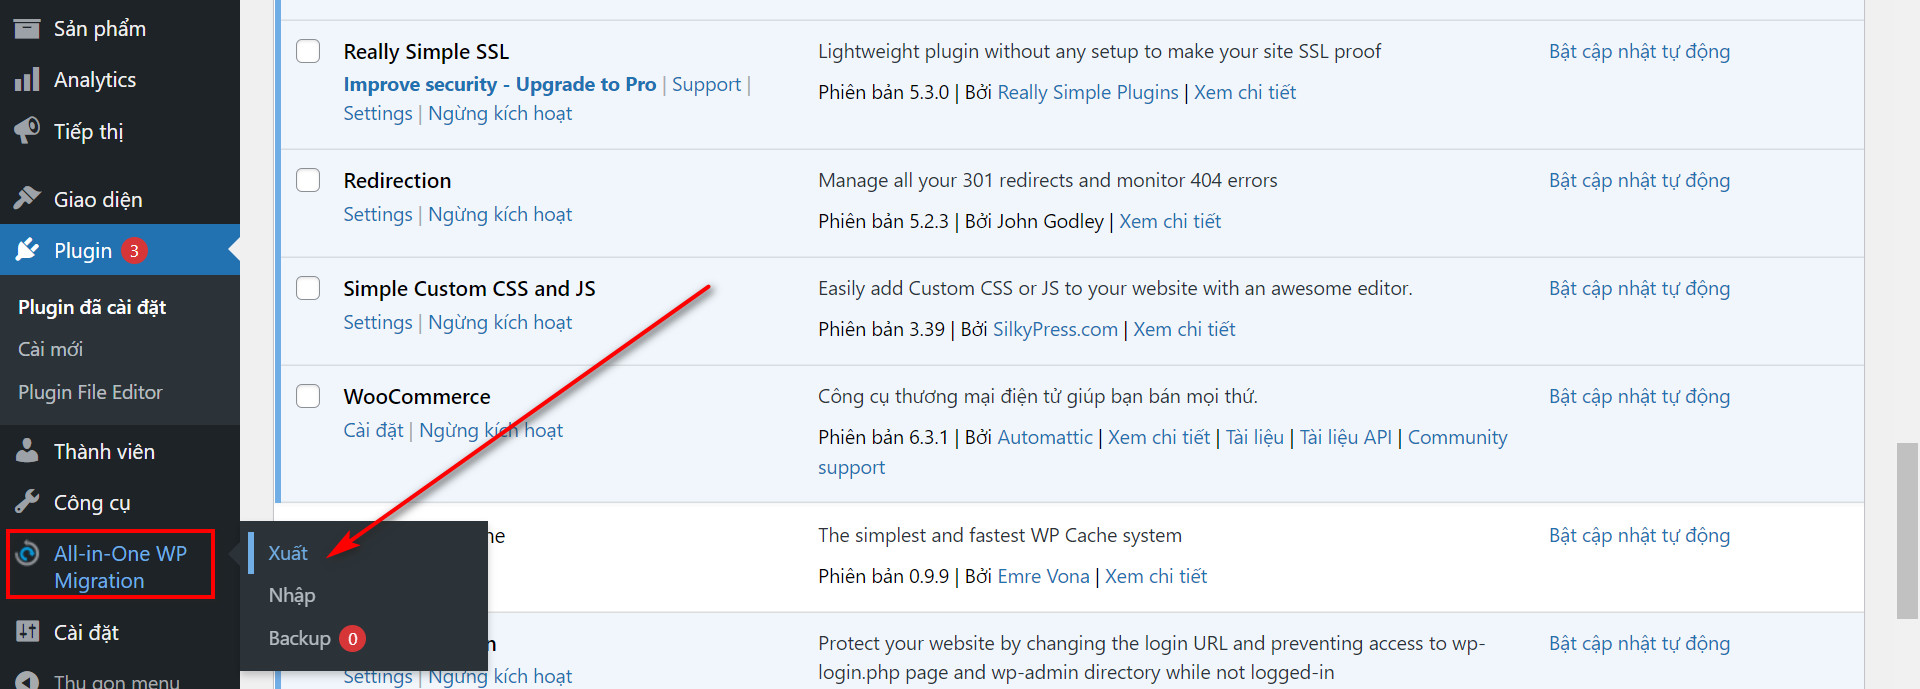Open Nhập in the migration submenu

coord(292,595)
